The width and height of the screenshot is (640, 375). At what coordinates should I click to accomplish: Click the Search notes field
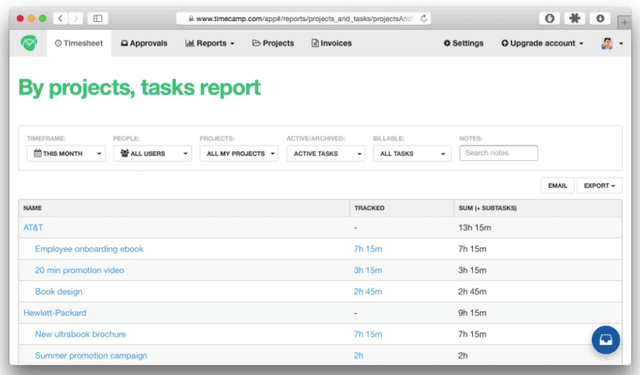[x=498, y=153]
